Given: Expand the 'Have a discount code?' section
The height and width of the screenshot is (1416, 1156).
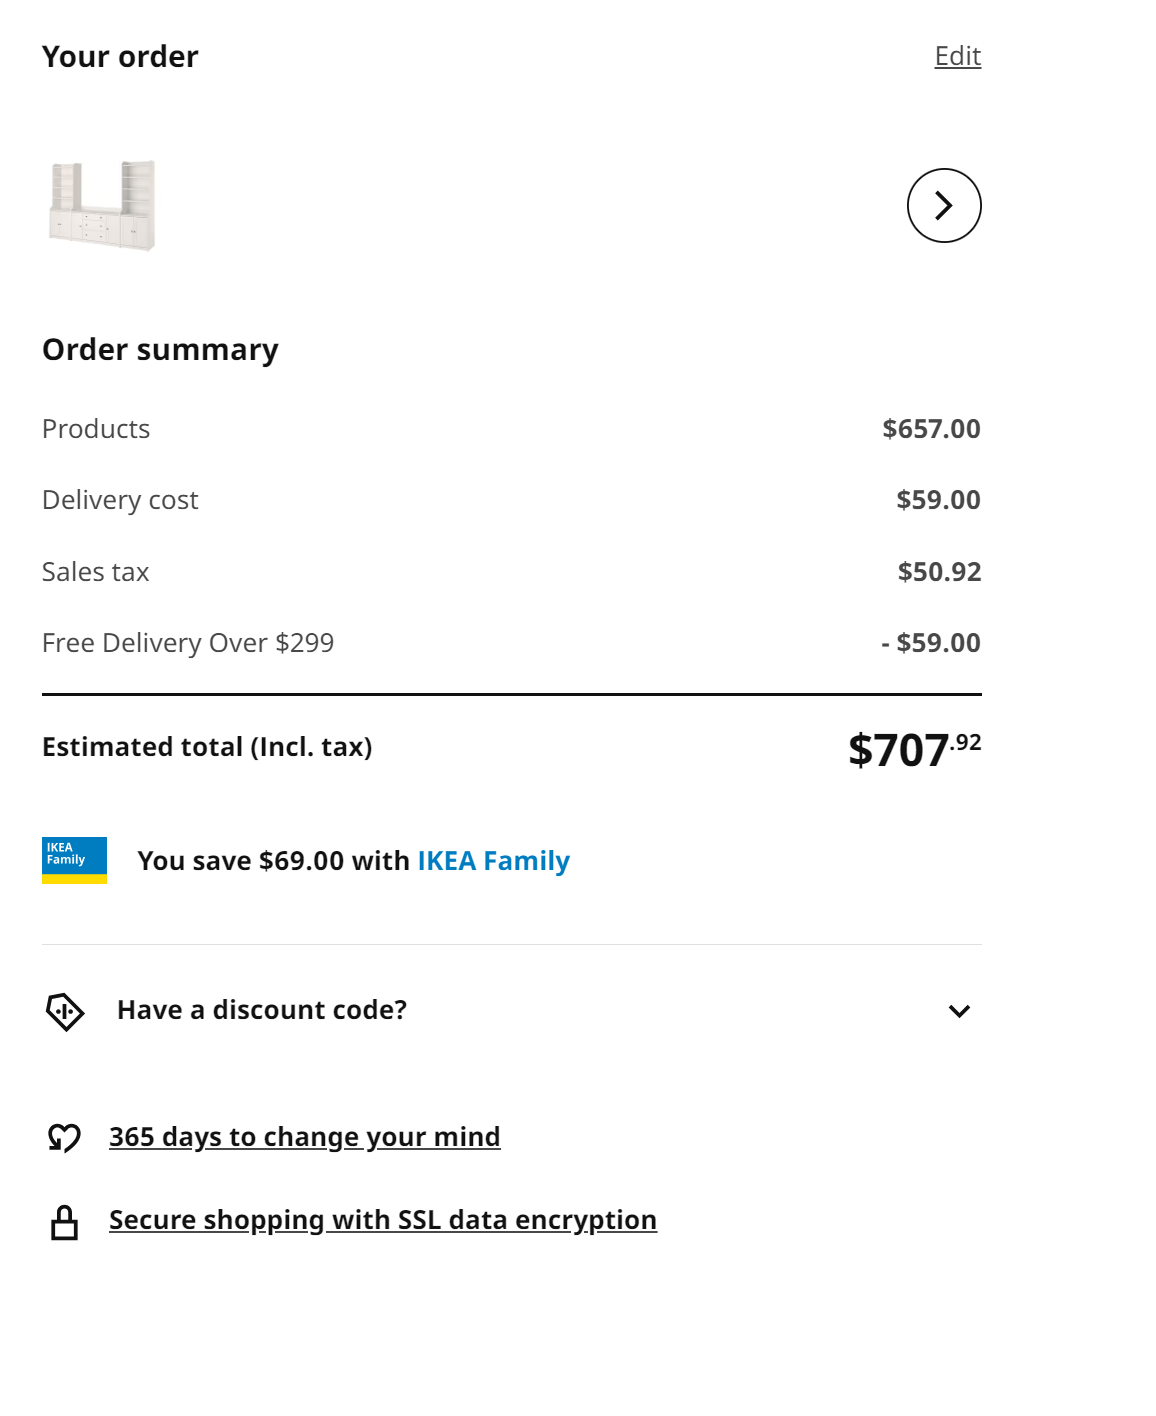Looking at the screenshot, I should coord(262,1011).
